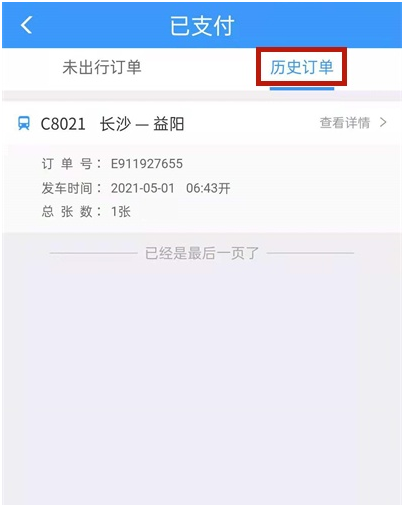Open 查看详情 for the order
This screenshot has height=505, width=404.
(345, 123)
